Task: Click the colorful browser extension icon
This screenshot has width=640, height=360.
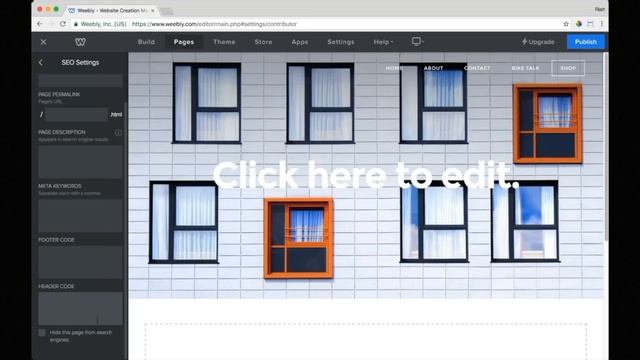Action: coord(578,24)
